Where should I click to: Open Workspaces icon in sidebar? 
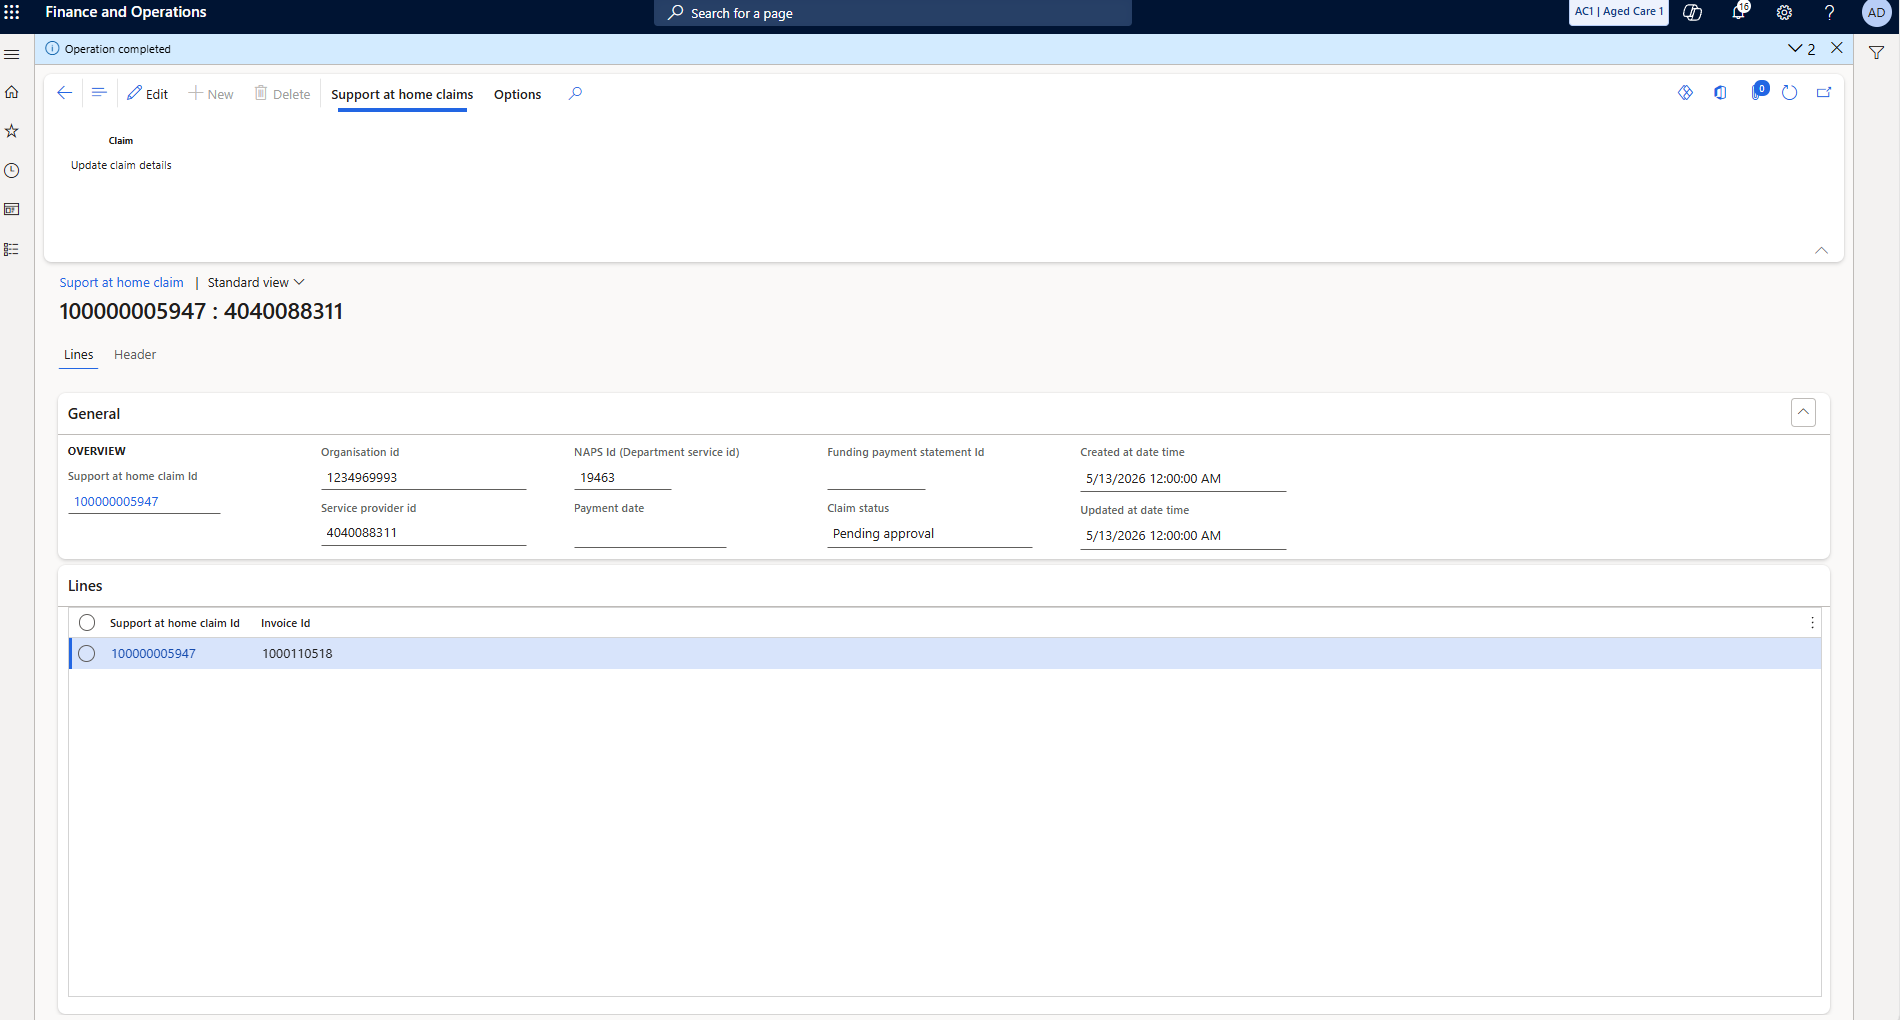click(x=12, y=210)
